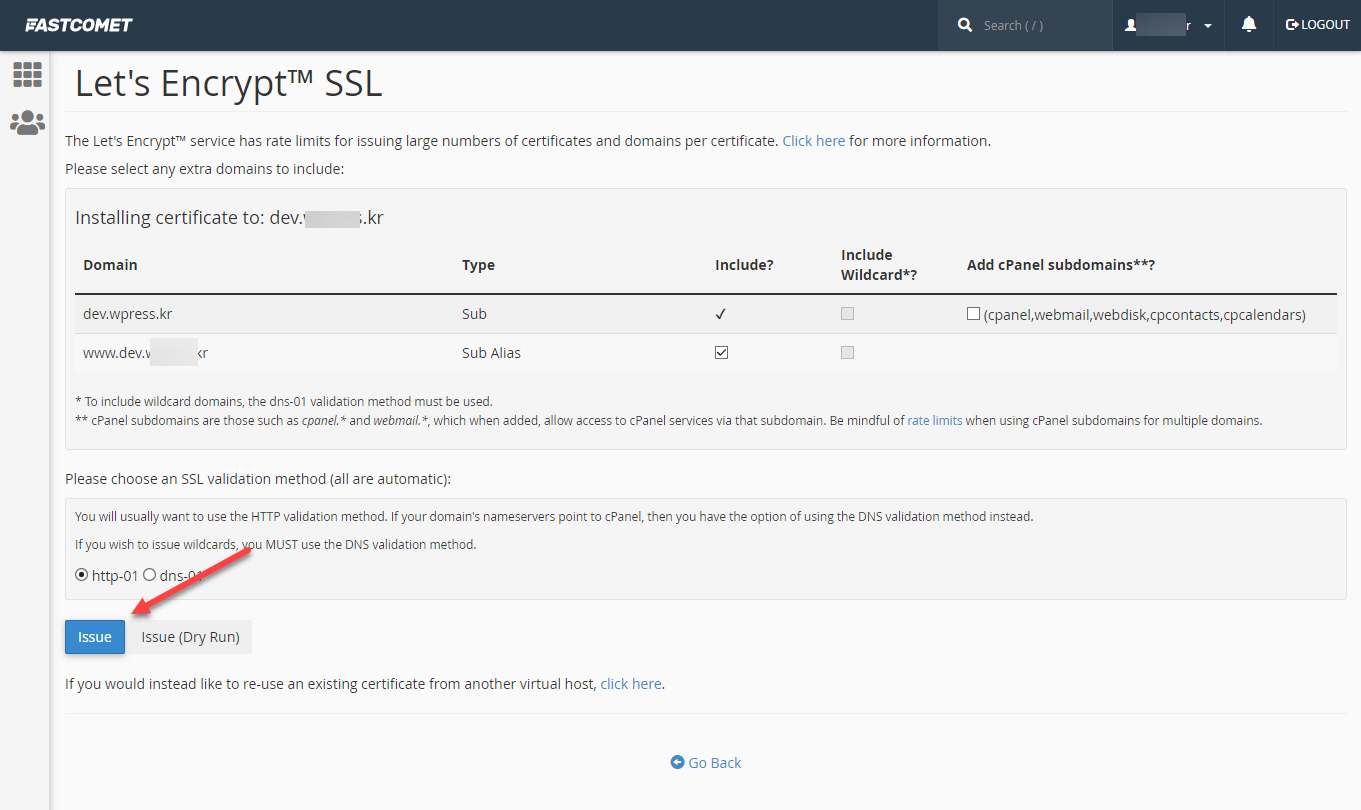The width and height of the screenshot is (1361, 810).
Task: Click the 'Sub' type cell
Action: pos(474,313)
